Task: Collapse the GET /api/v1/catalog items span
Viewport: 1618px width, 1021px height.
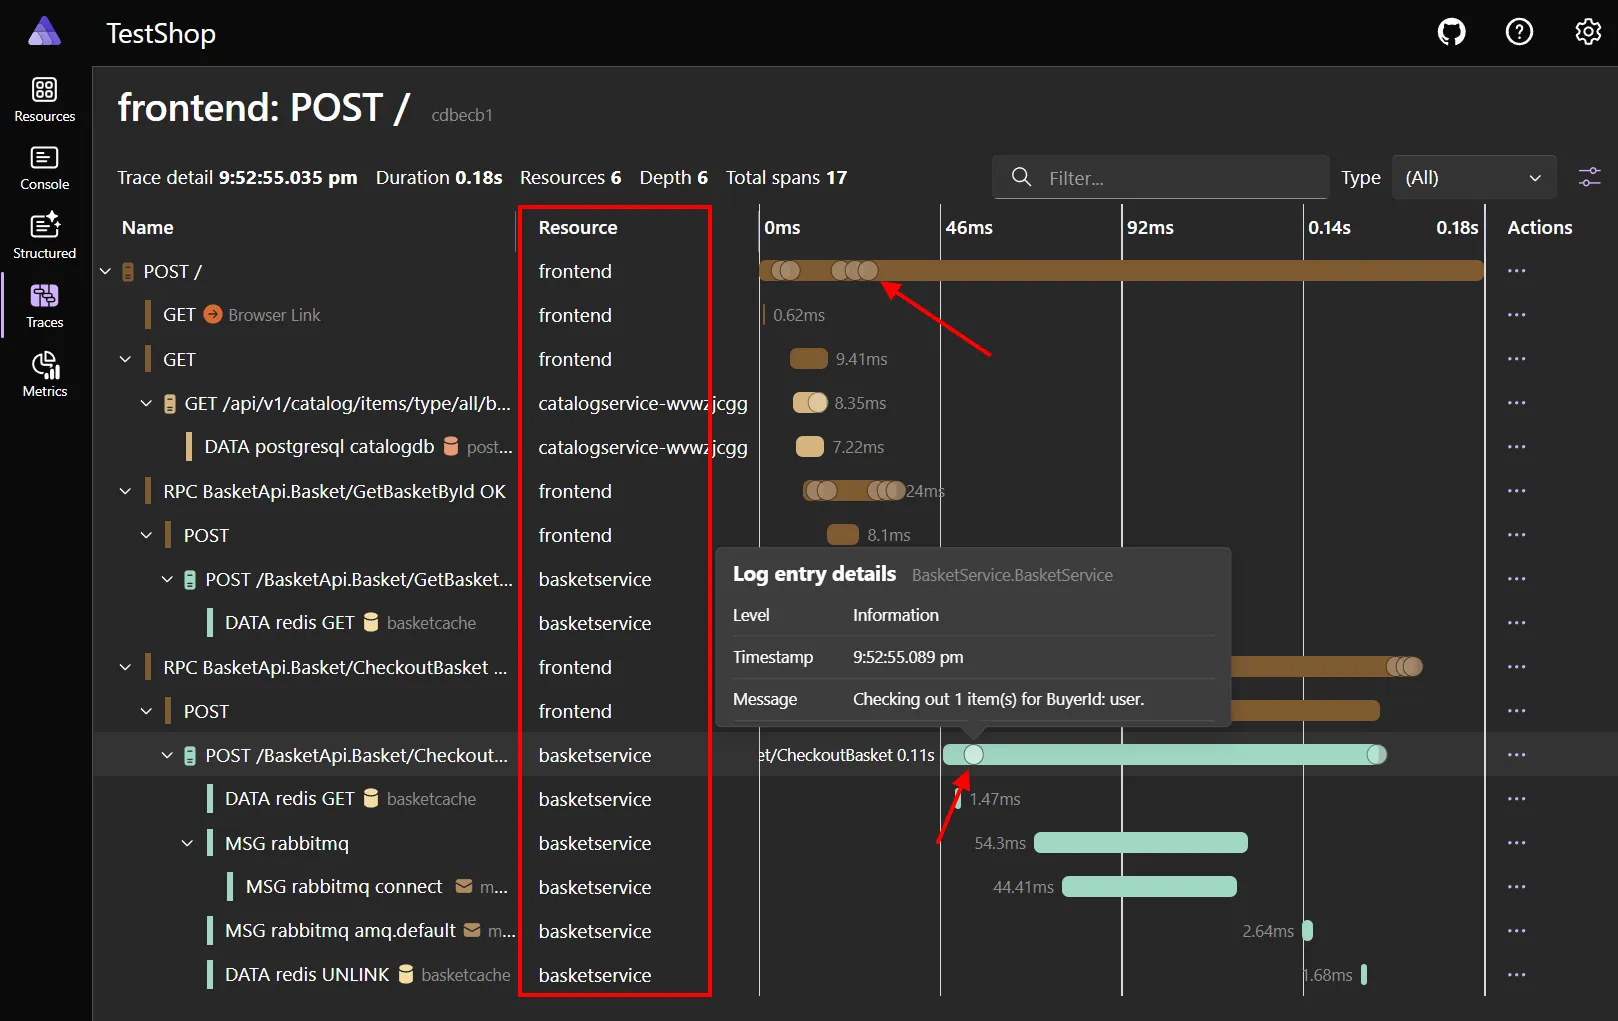Action: tap(145, 403)
